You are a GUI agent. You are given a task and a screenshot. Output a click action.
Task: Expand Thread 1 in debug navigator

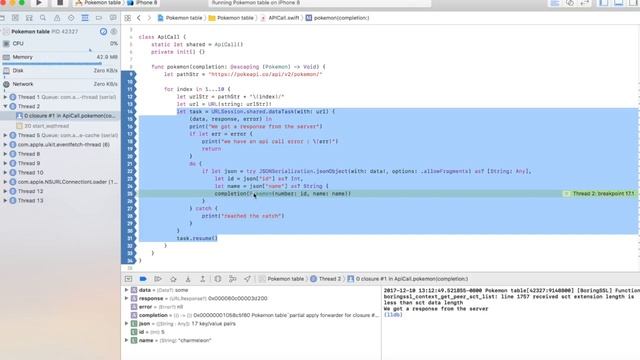tap(5, 97)
